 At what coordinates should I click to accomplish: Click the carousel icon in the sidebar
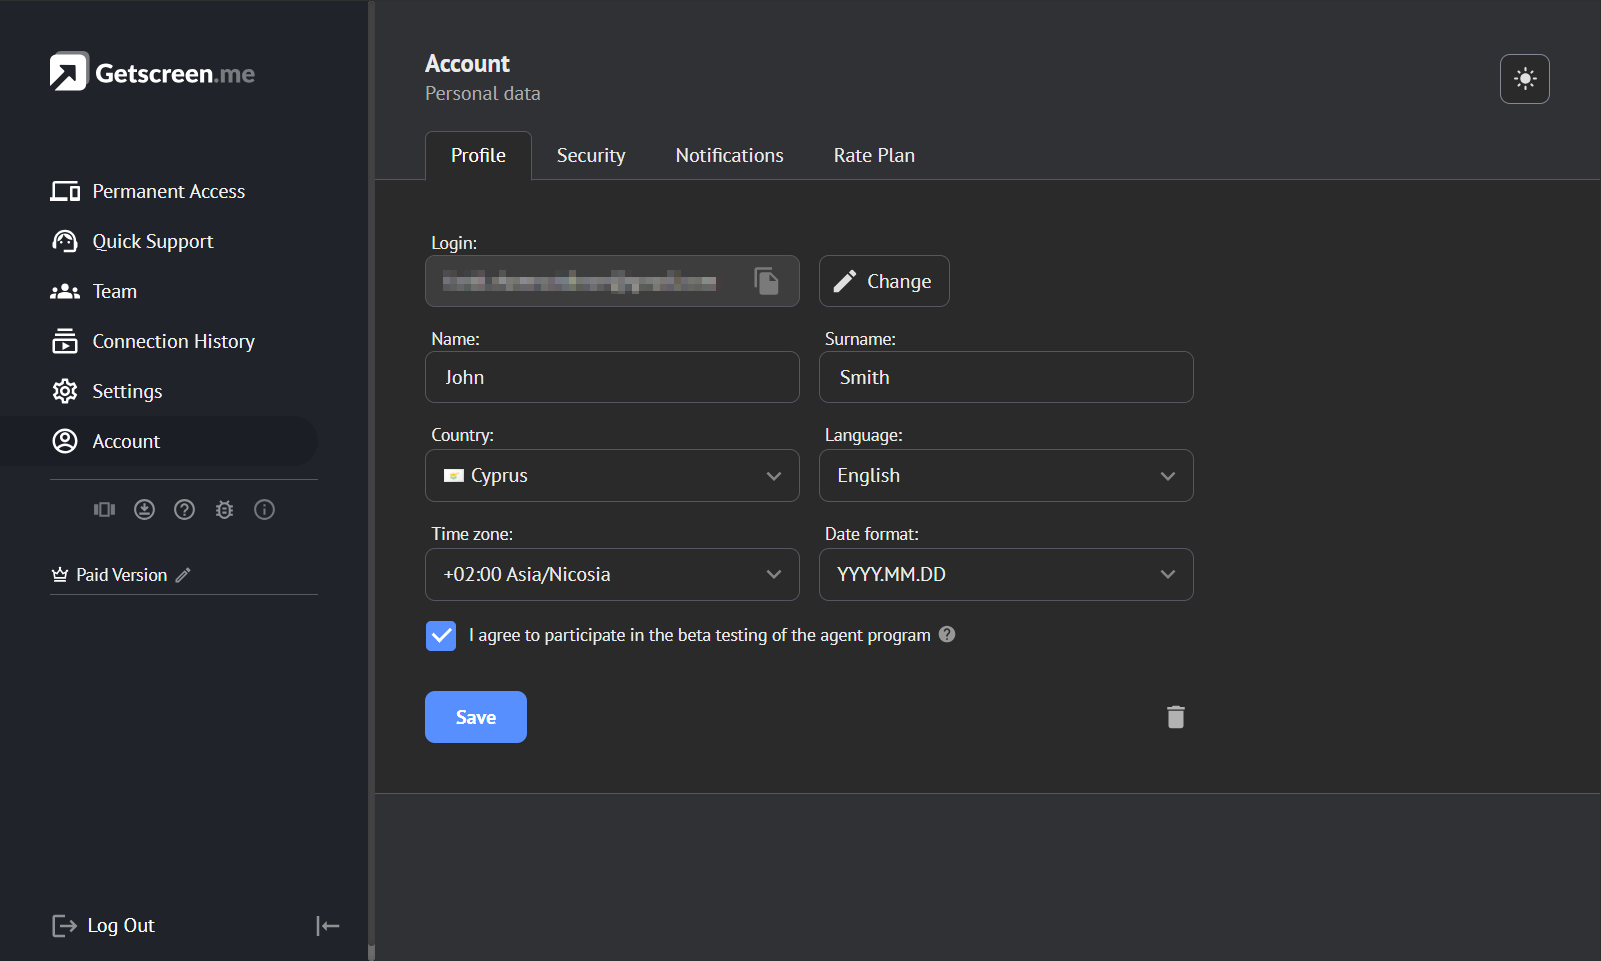(x=105, y=510)
